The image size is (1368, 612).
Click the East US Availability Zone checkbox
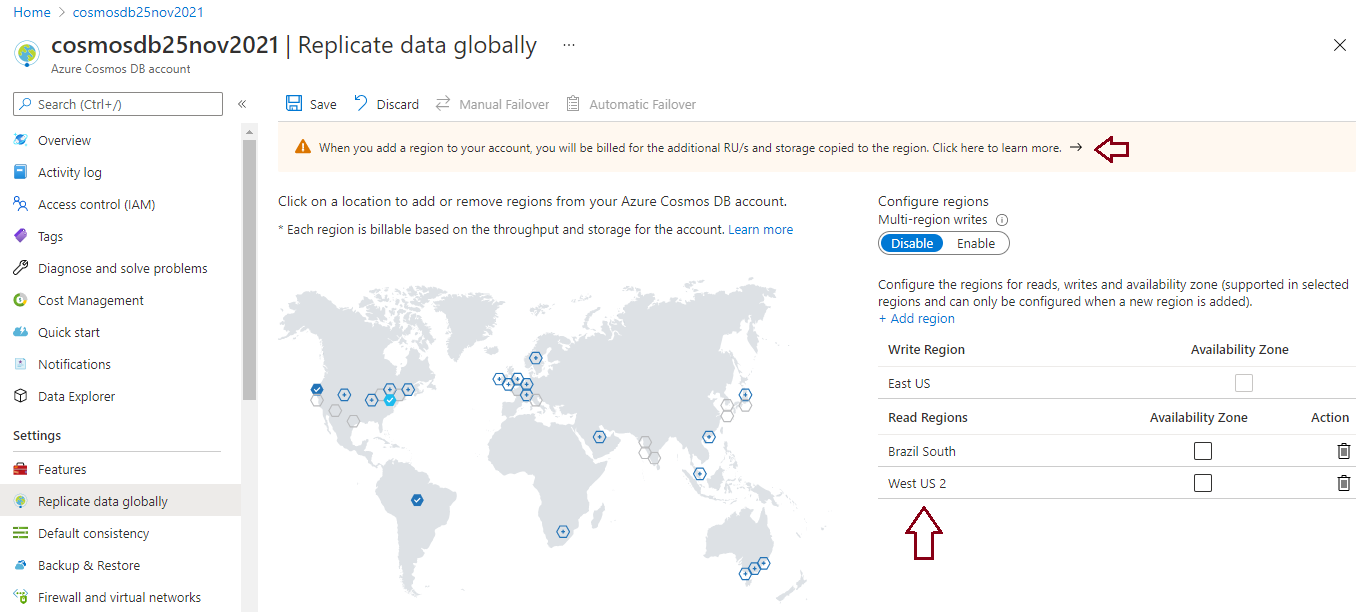(1244, 383)
